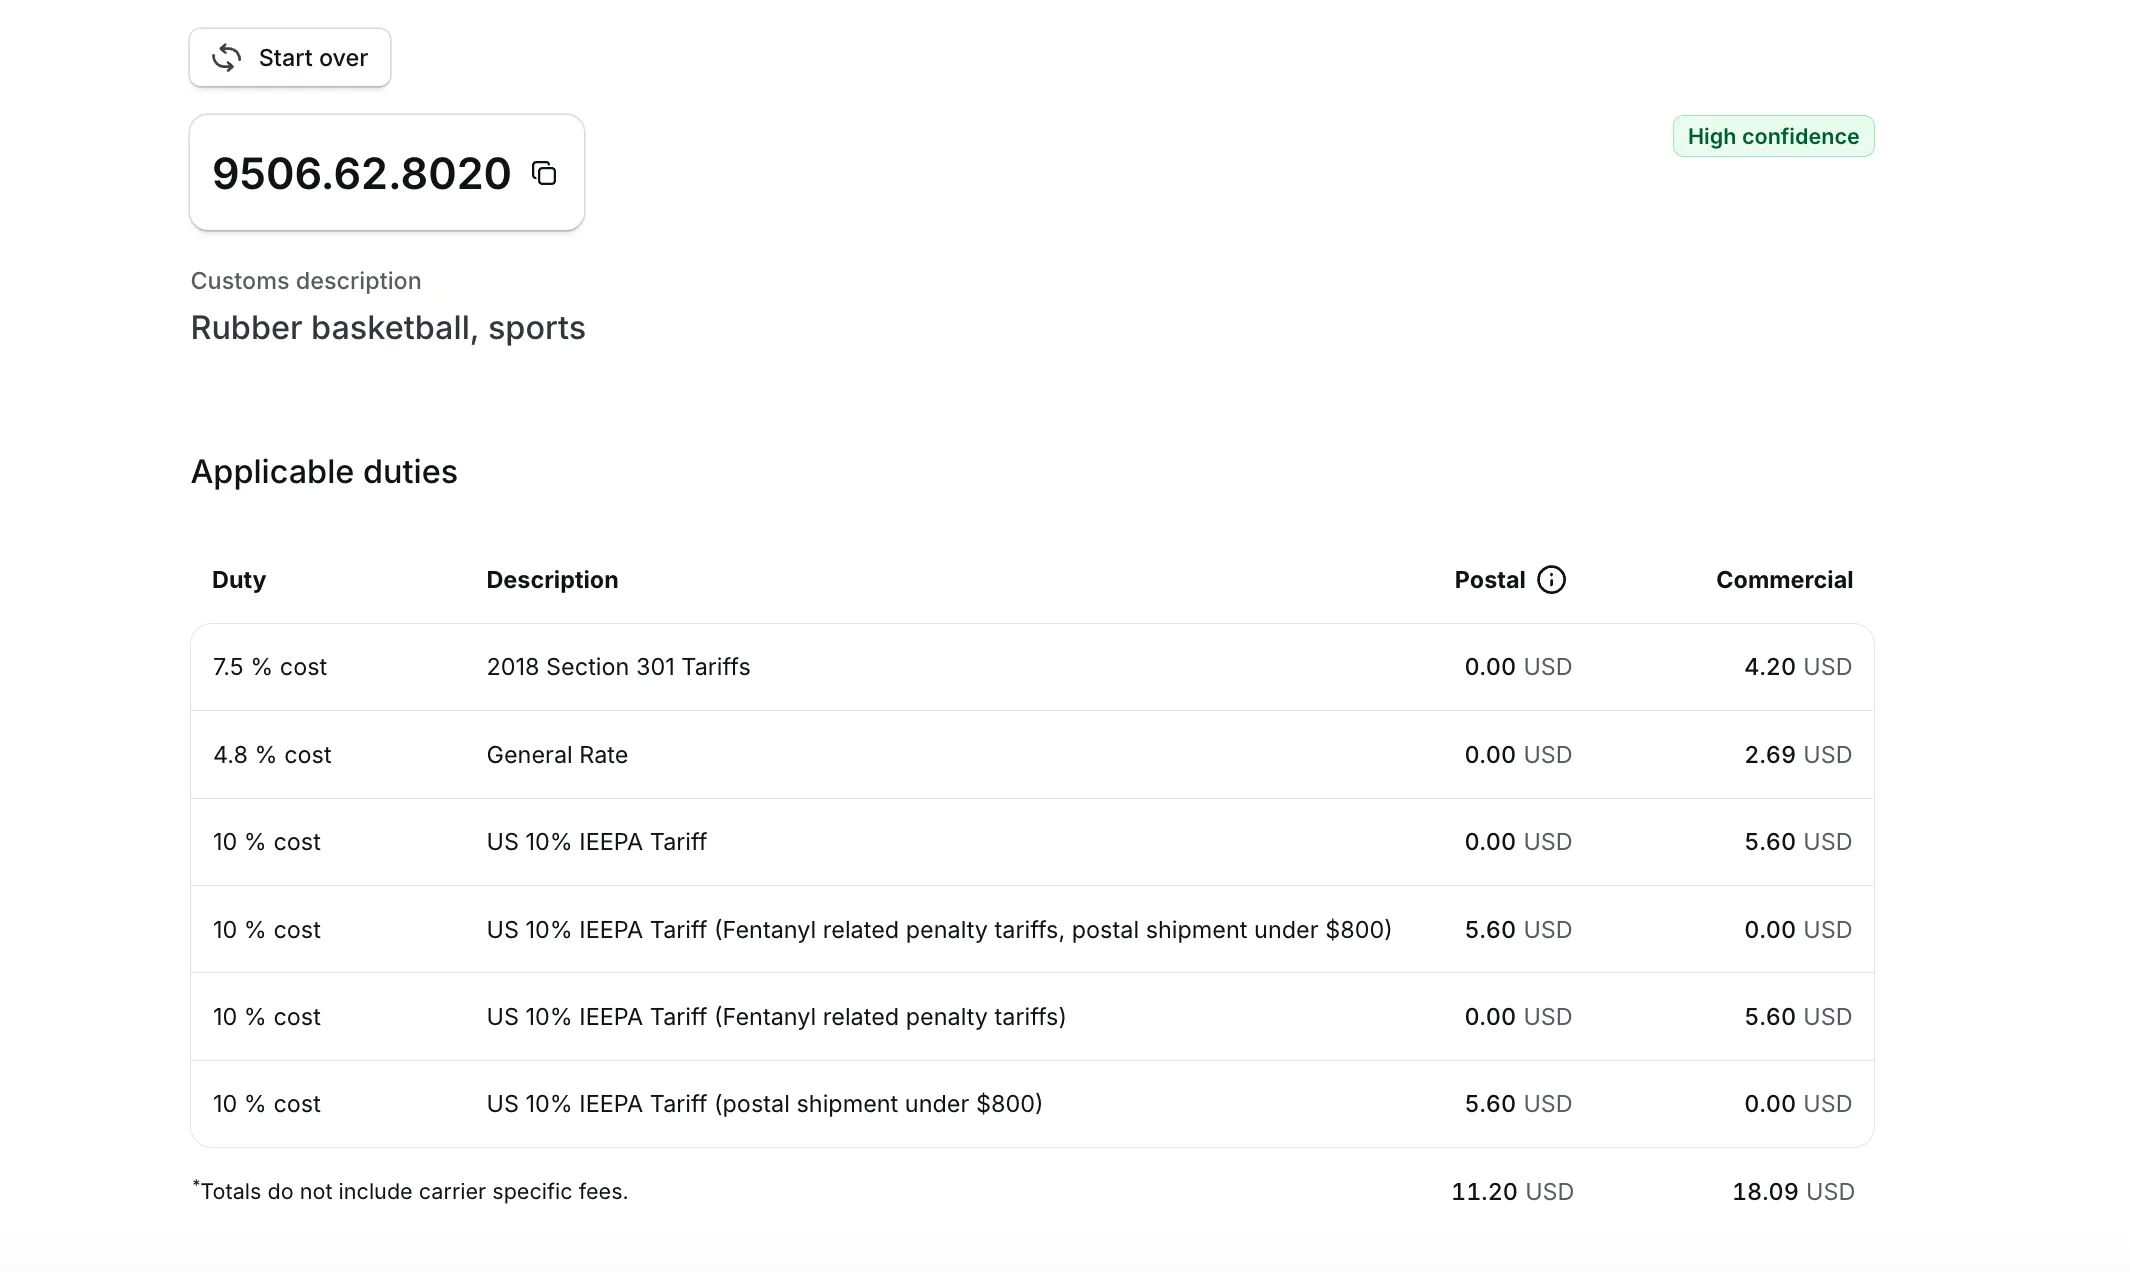Click the Postal column header
The image size is (2130, 1272).
(1489, 580)
